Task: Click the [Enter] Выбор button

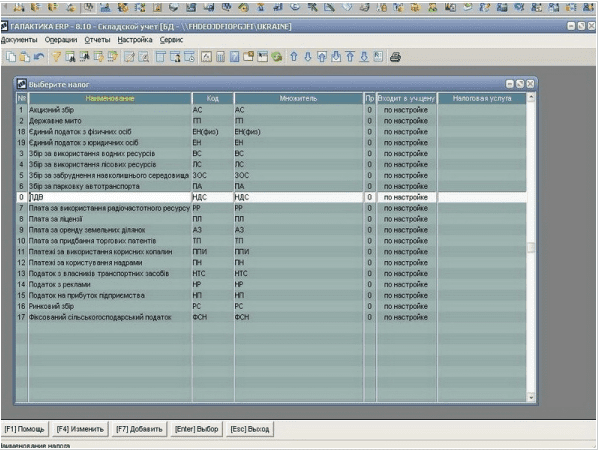Action: (x=196, y=429)
